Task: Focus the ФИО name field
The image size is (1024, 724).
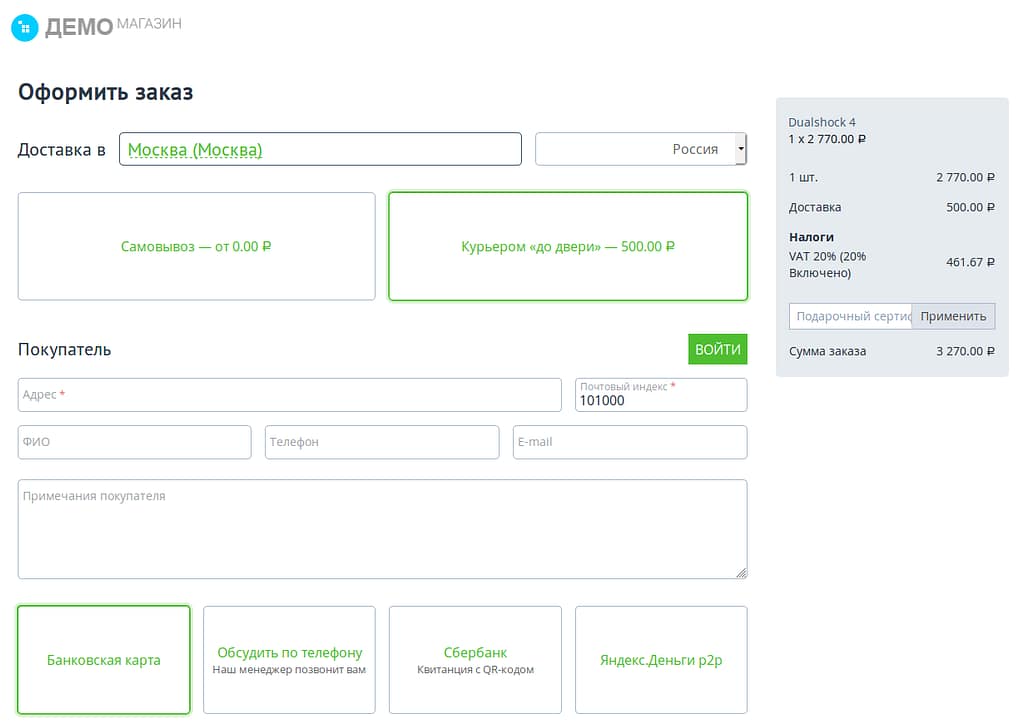Action: [x=134, y=442]
